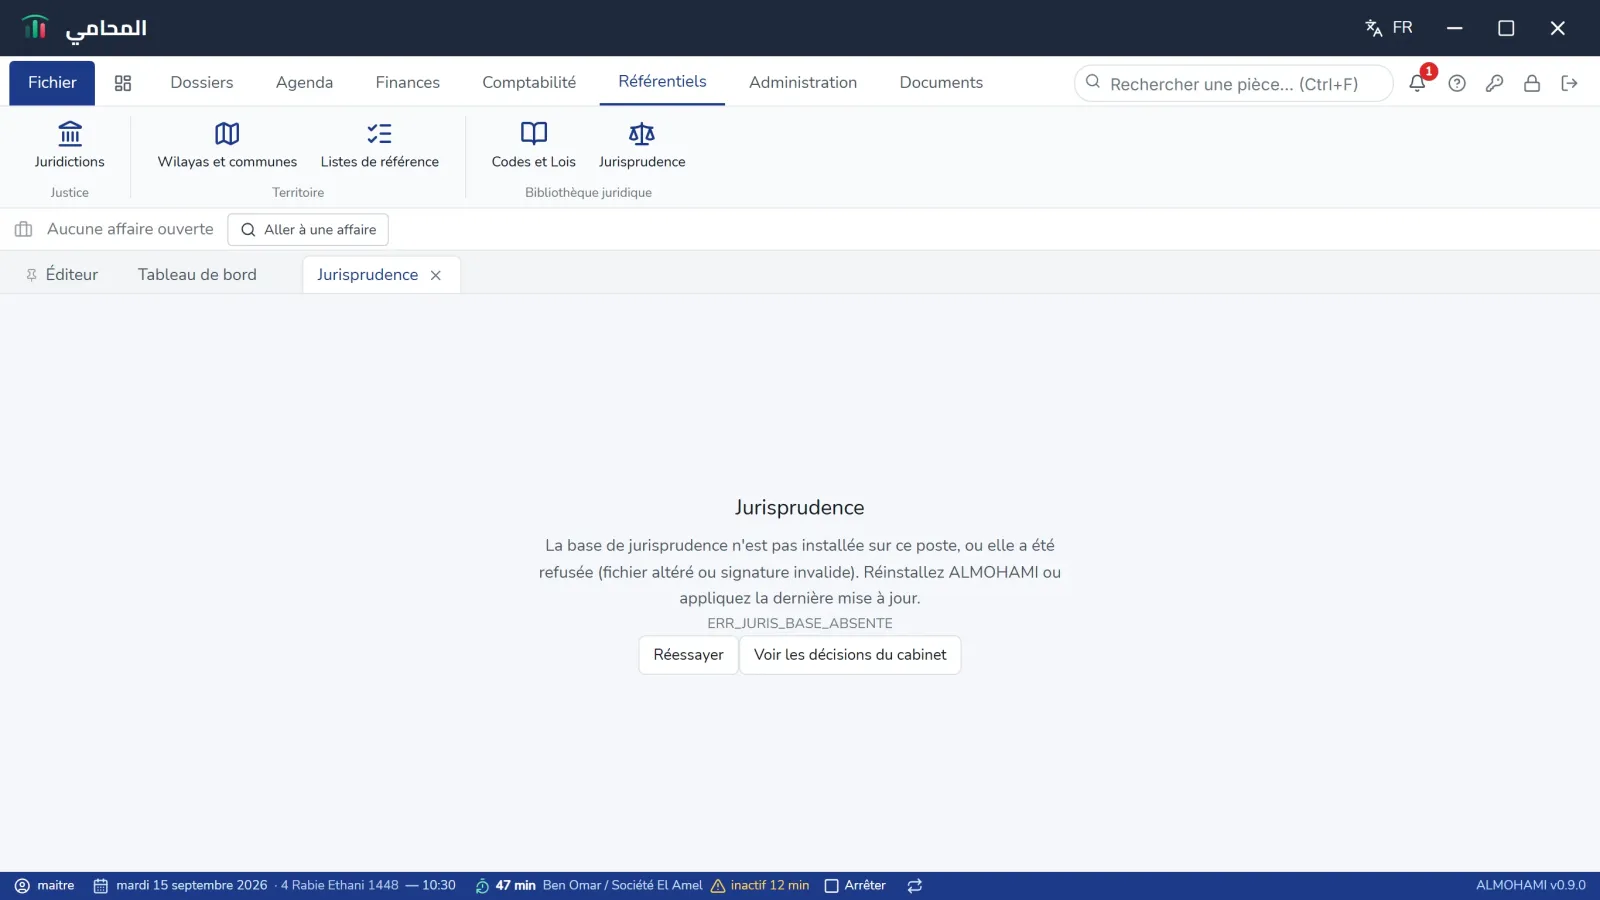Click the ERR_JURIS_BASE_ABSENTE error code
This screenshot has height=900, width=1600.
800,623
